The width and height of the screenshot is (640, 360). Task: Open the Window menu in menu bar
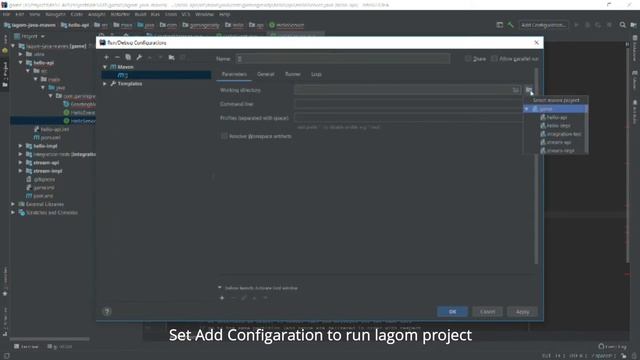click(204, 14)
